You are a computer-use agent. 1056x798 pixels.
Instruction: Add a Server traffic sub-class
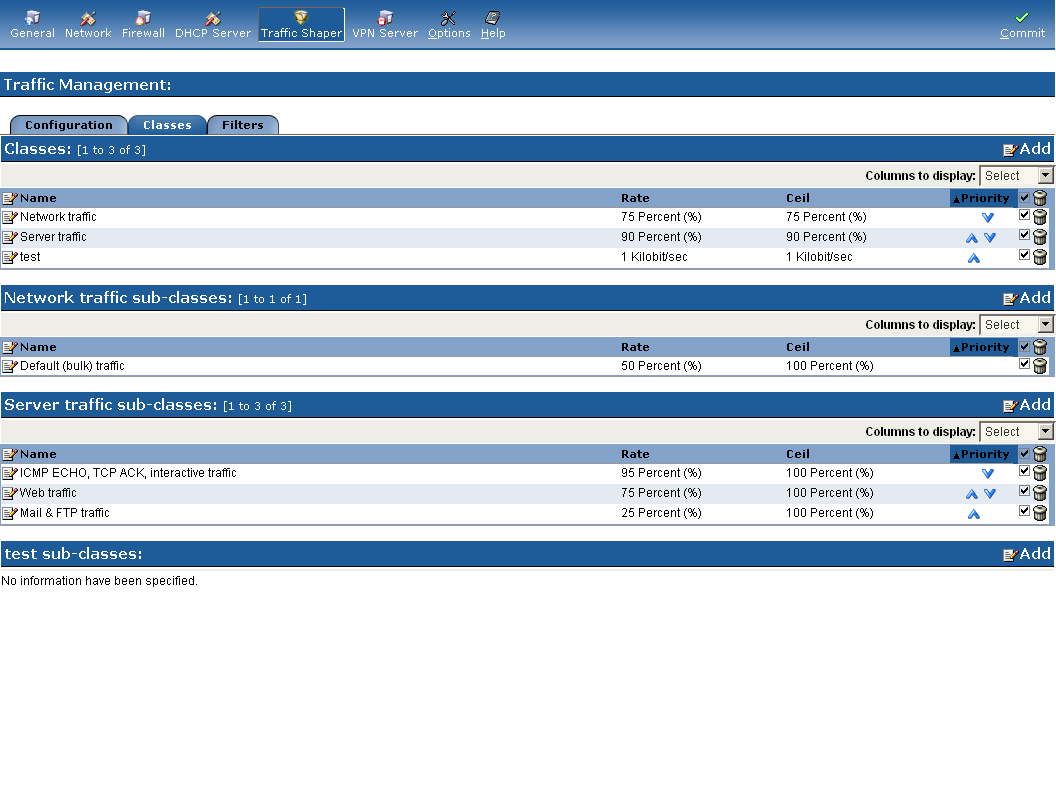pyautogui.click(x=1027, y=405)
